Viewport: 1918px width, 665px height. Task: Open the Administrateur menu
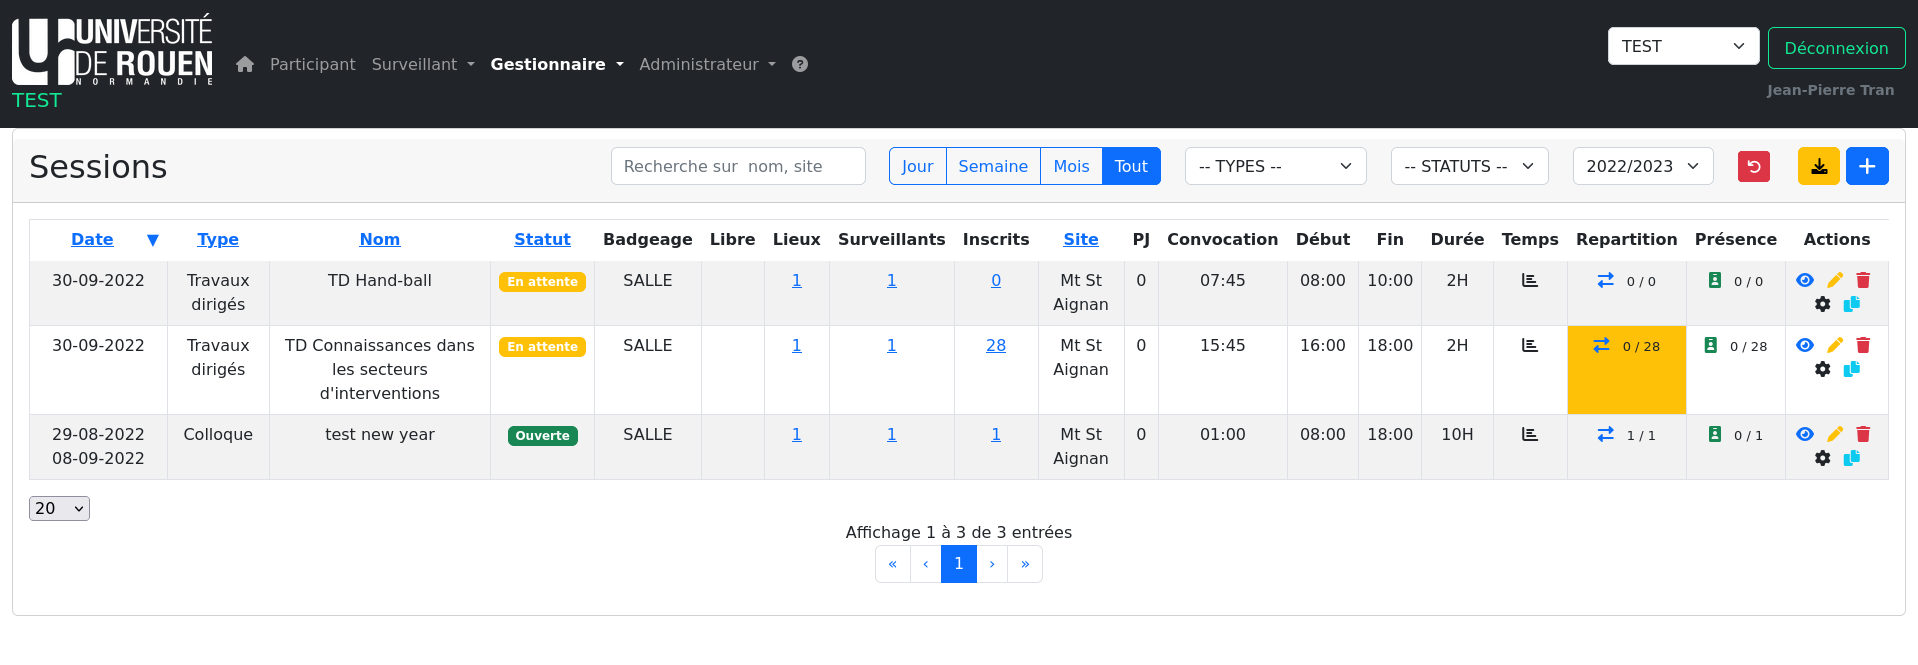[707, 64]
